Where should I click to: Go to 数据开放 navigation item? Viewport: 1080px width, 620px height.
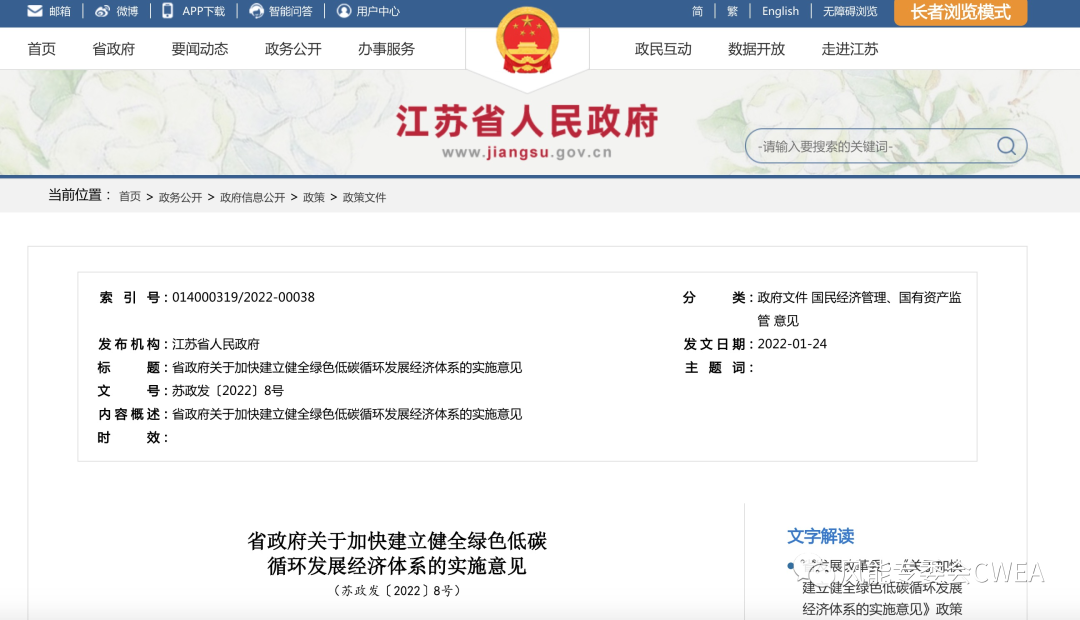(x=757, y=49)
